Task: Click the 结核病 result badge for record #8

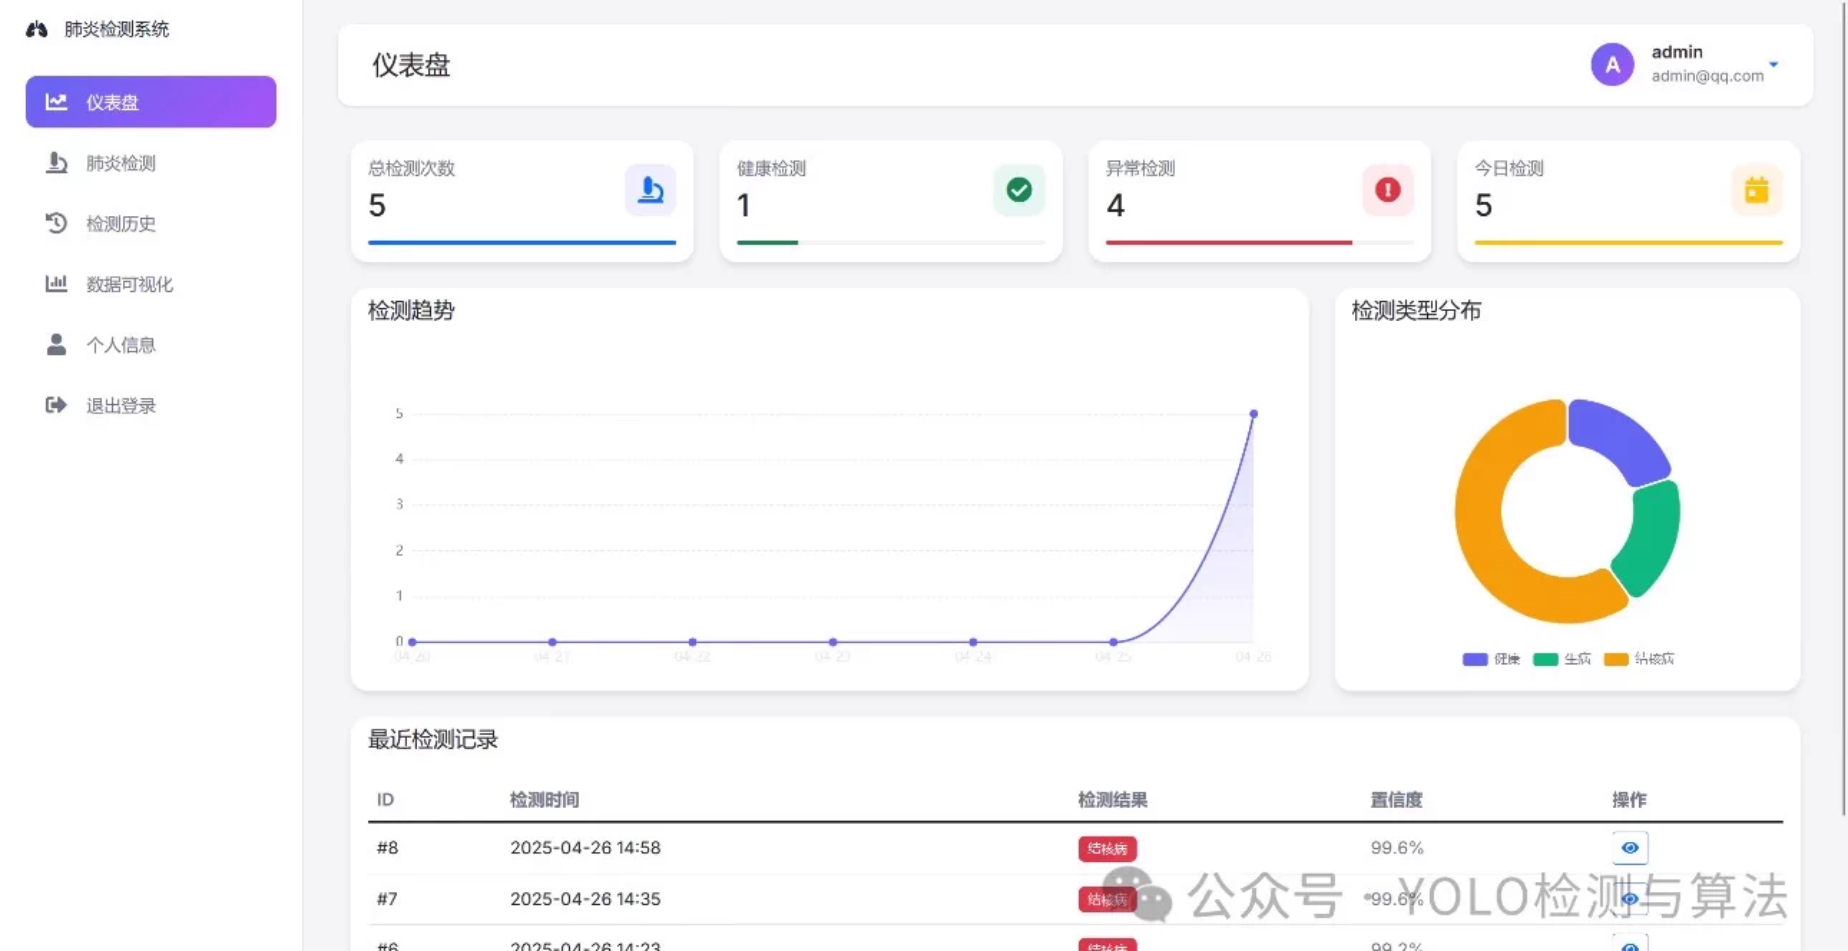Action: [x=1106, y=848]
